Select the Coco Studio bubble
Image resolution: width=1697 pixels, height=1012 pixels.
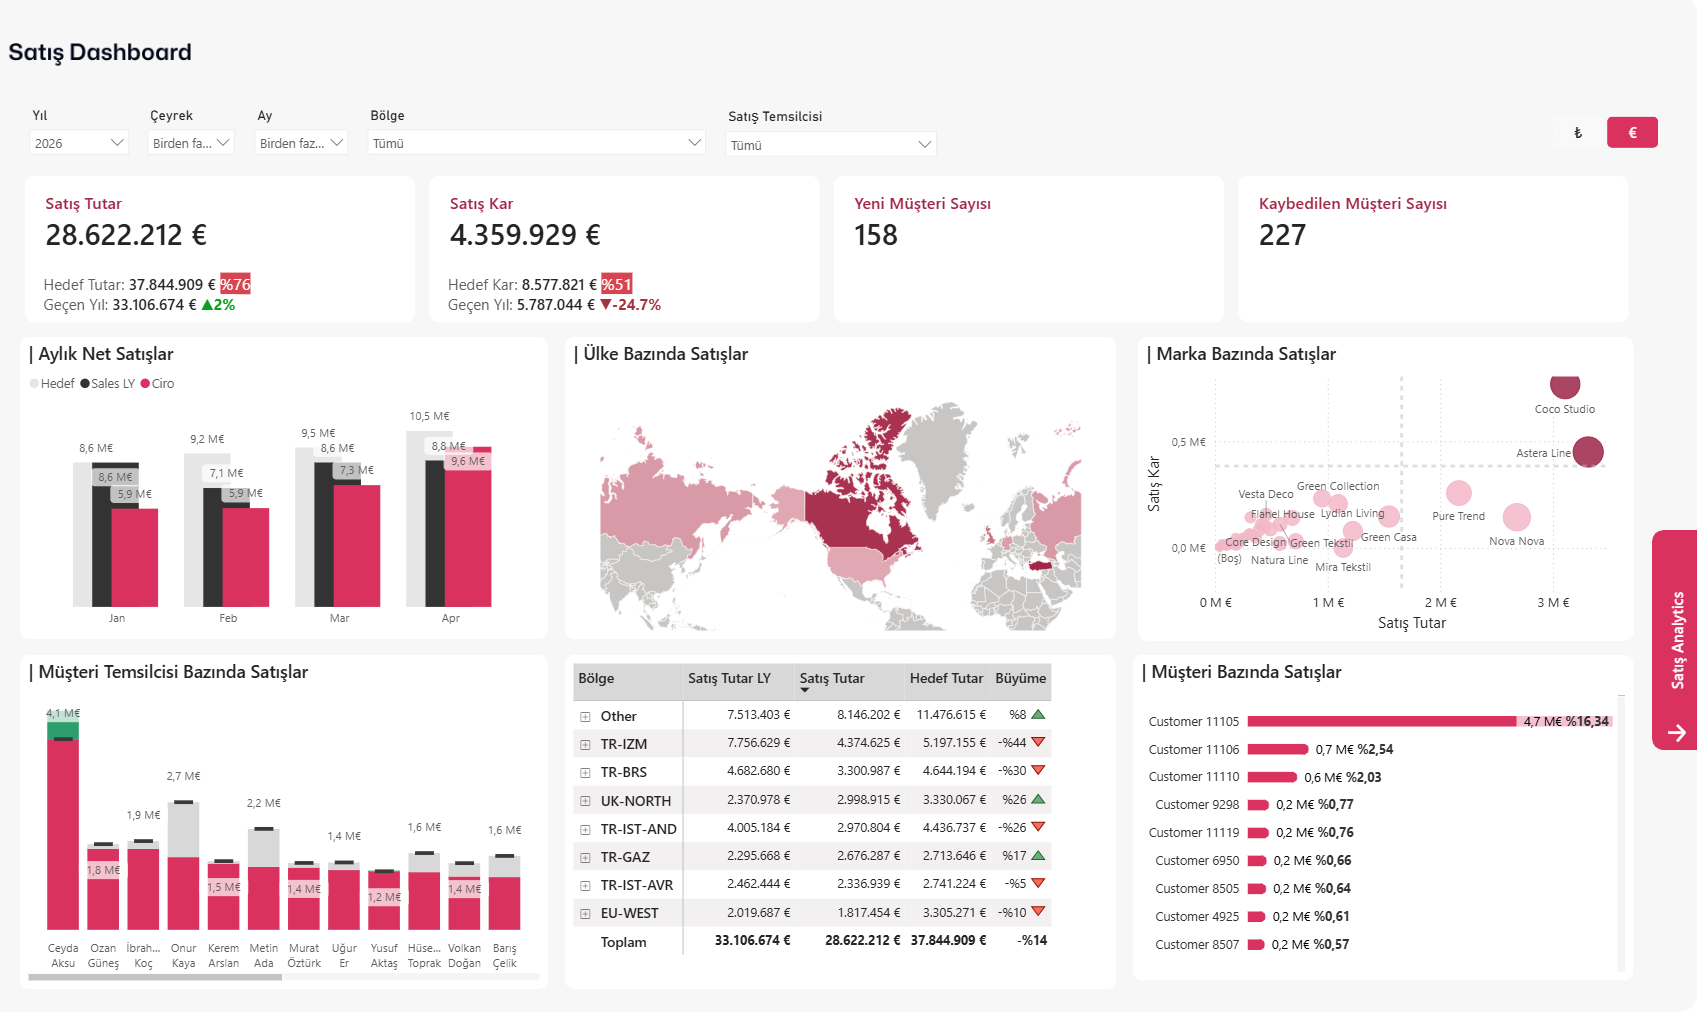point(1565,385)
